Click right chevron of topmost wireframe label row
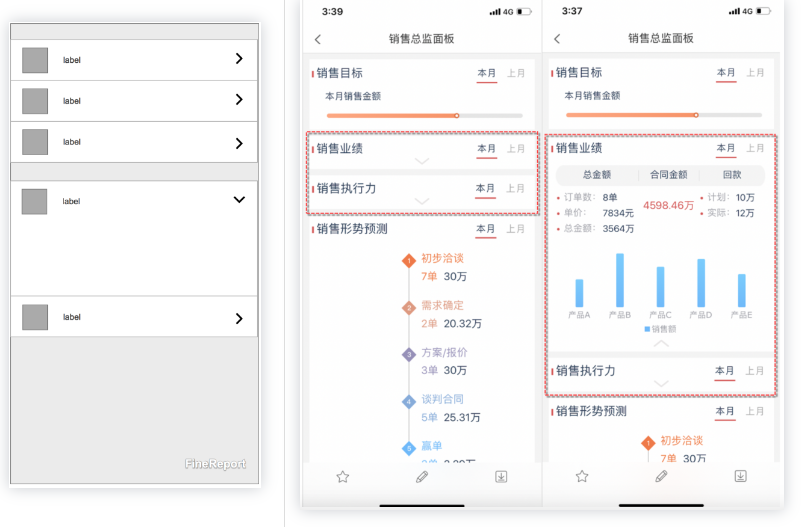This screenshot has width=801, height=527. (239, 59)
